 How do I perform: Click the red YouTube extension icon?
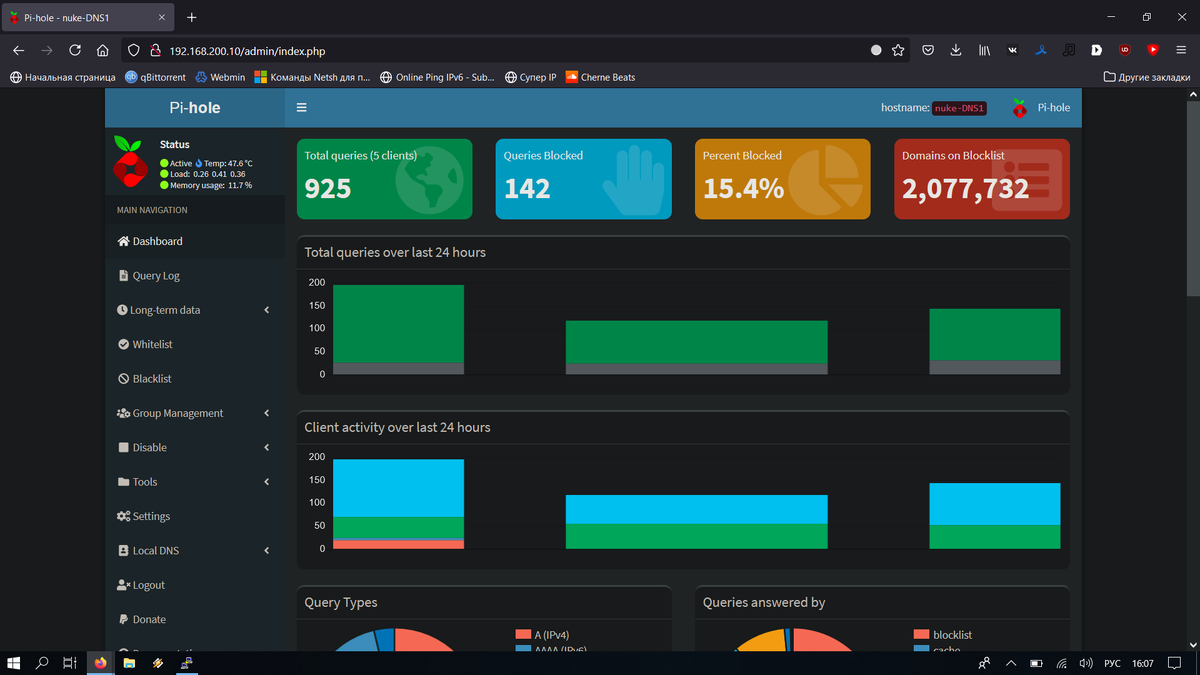click(1153, 50)
